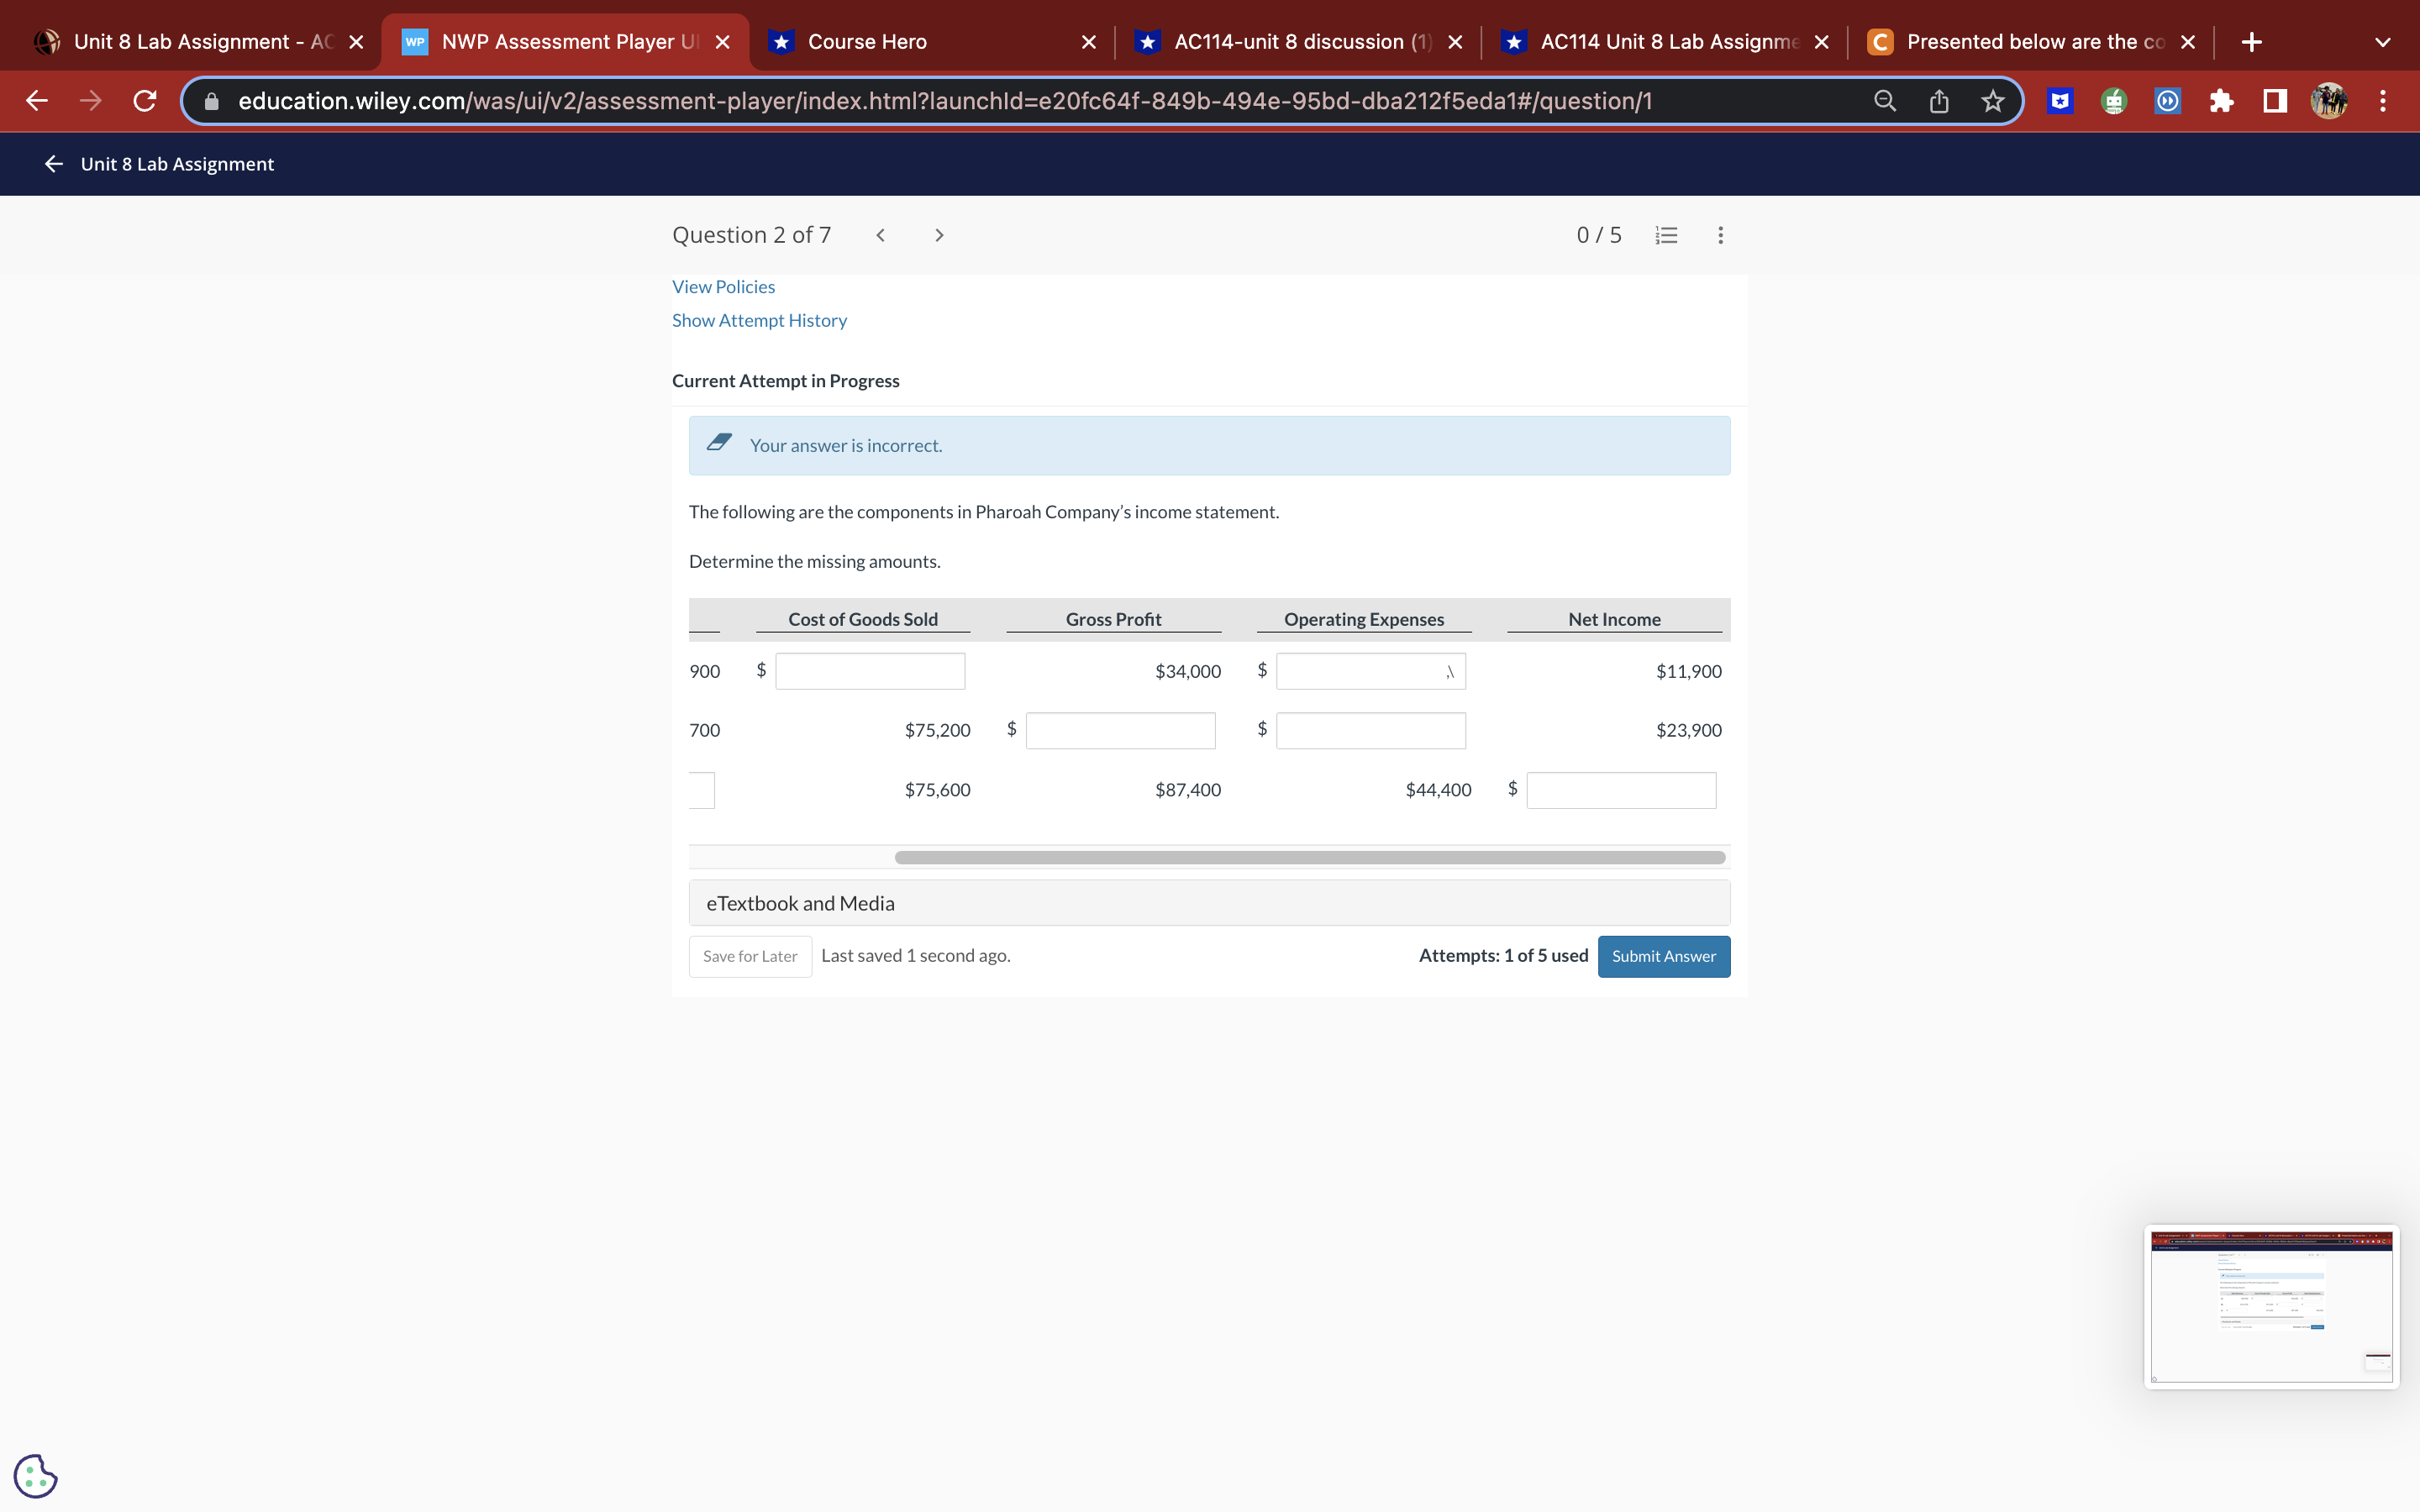Bookmark this page with star icon
Viewport: 2420px width, 1512px height.
(1992, 101)
